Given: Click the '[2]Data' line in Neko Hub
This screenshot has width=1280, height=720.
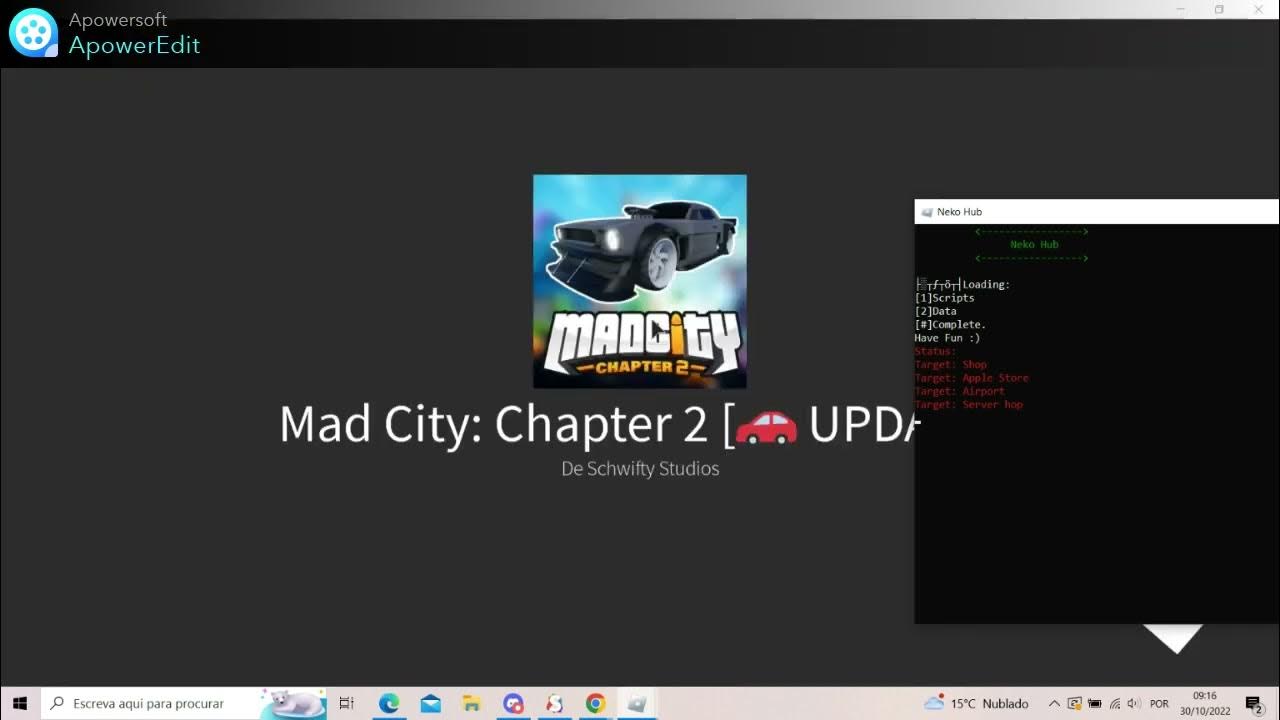Looking at the screenshot, I should click(x=936, y=311).
